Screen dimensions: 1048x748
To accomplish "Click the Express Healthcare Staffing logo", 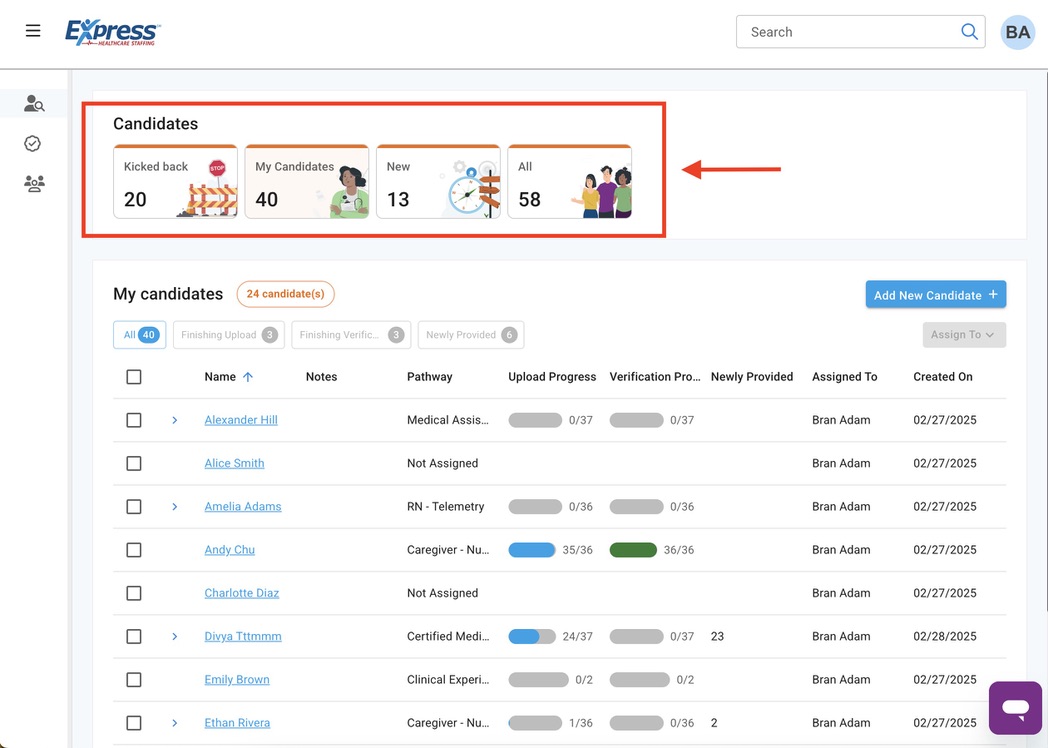I will [112, 32].
